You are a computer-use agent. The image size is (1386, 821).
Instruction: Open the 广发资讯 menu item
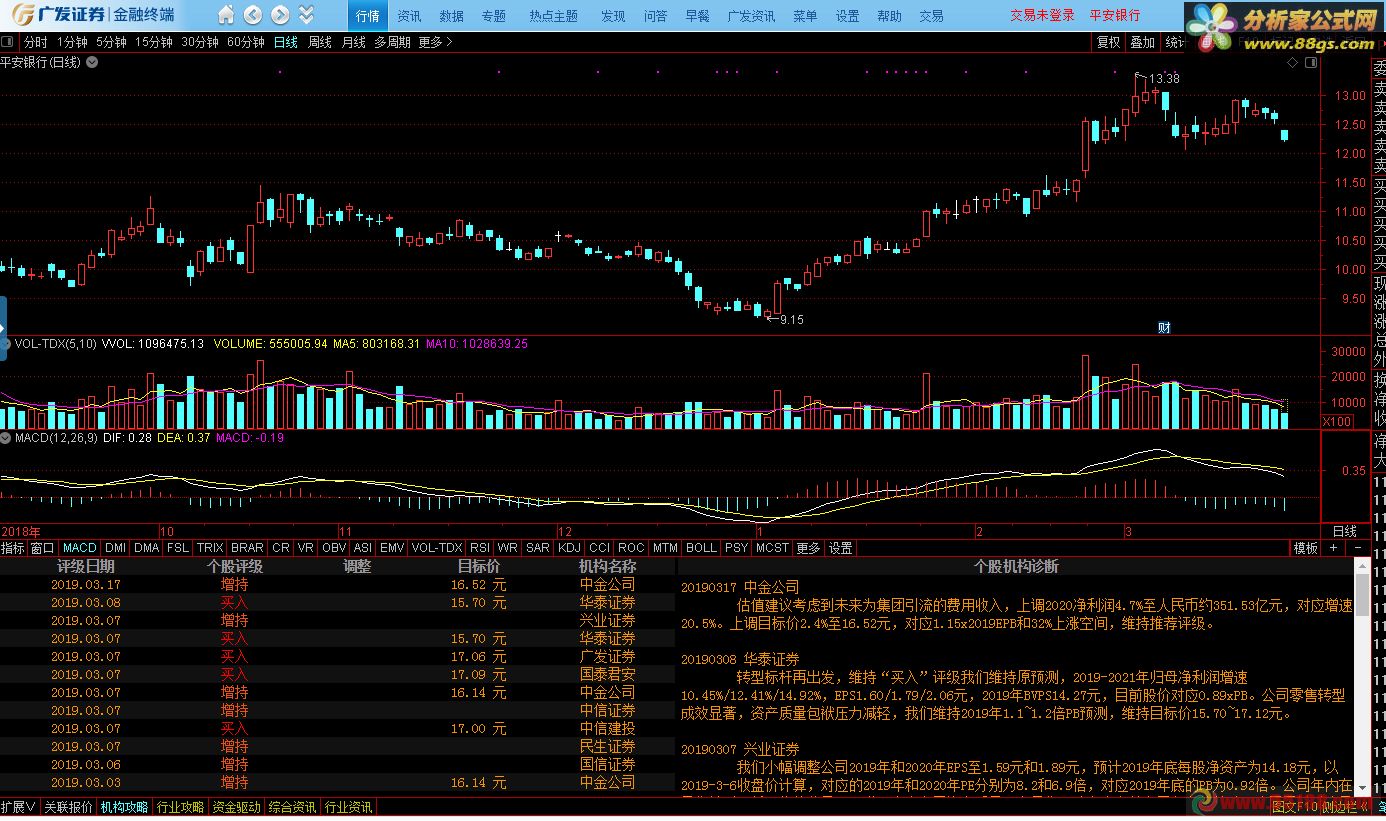coord(751,16)
